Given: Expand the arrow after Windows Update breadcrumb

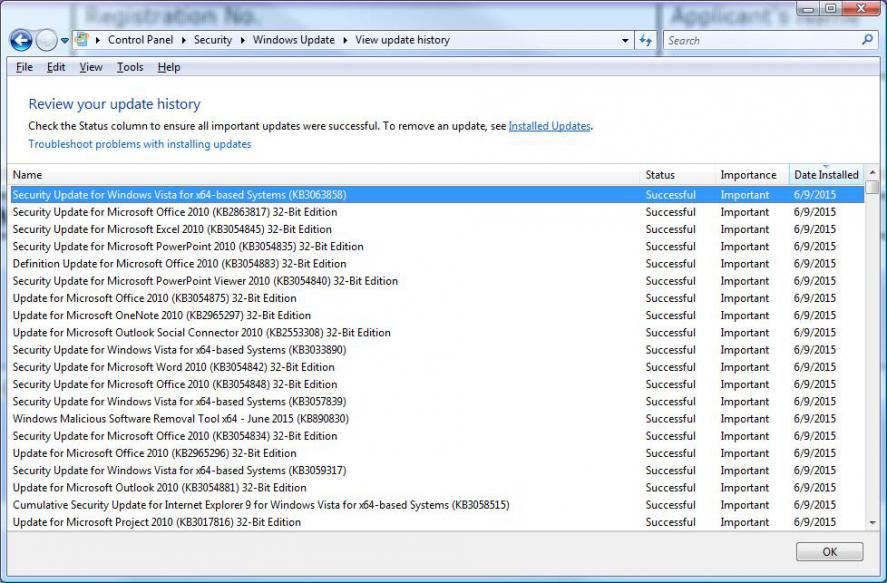Looking at the screenshot, I should 345,40.
